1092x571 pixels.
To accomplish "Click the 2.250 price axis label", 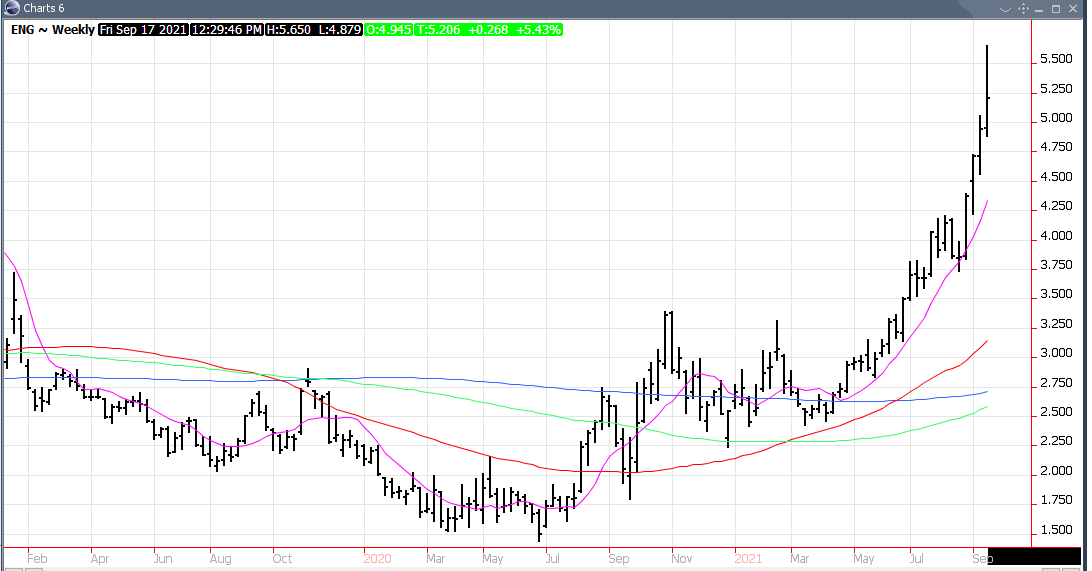I will tap(1056, 441).
